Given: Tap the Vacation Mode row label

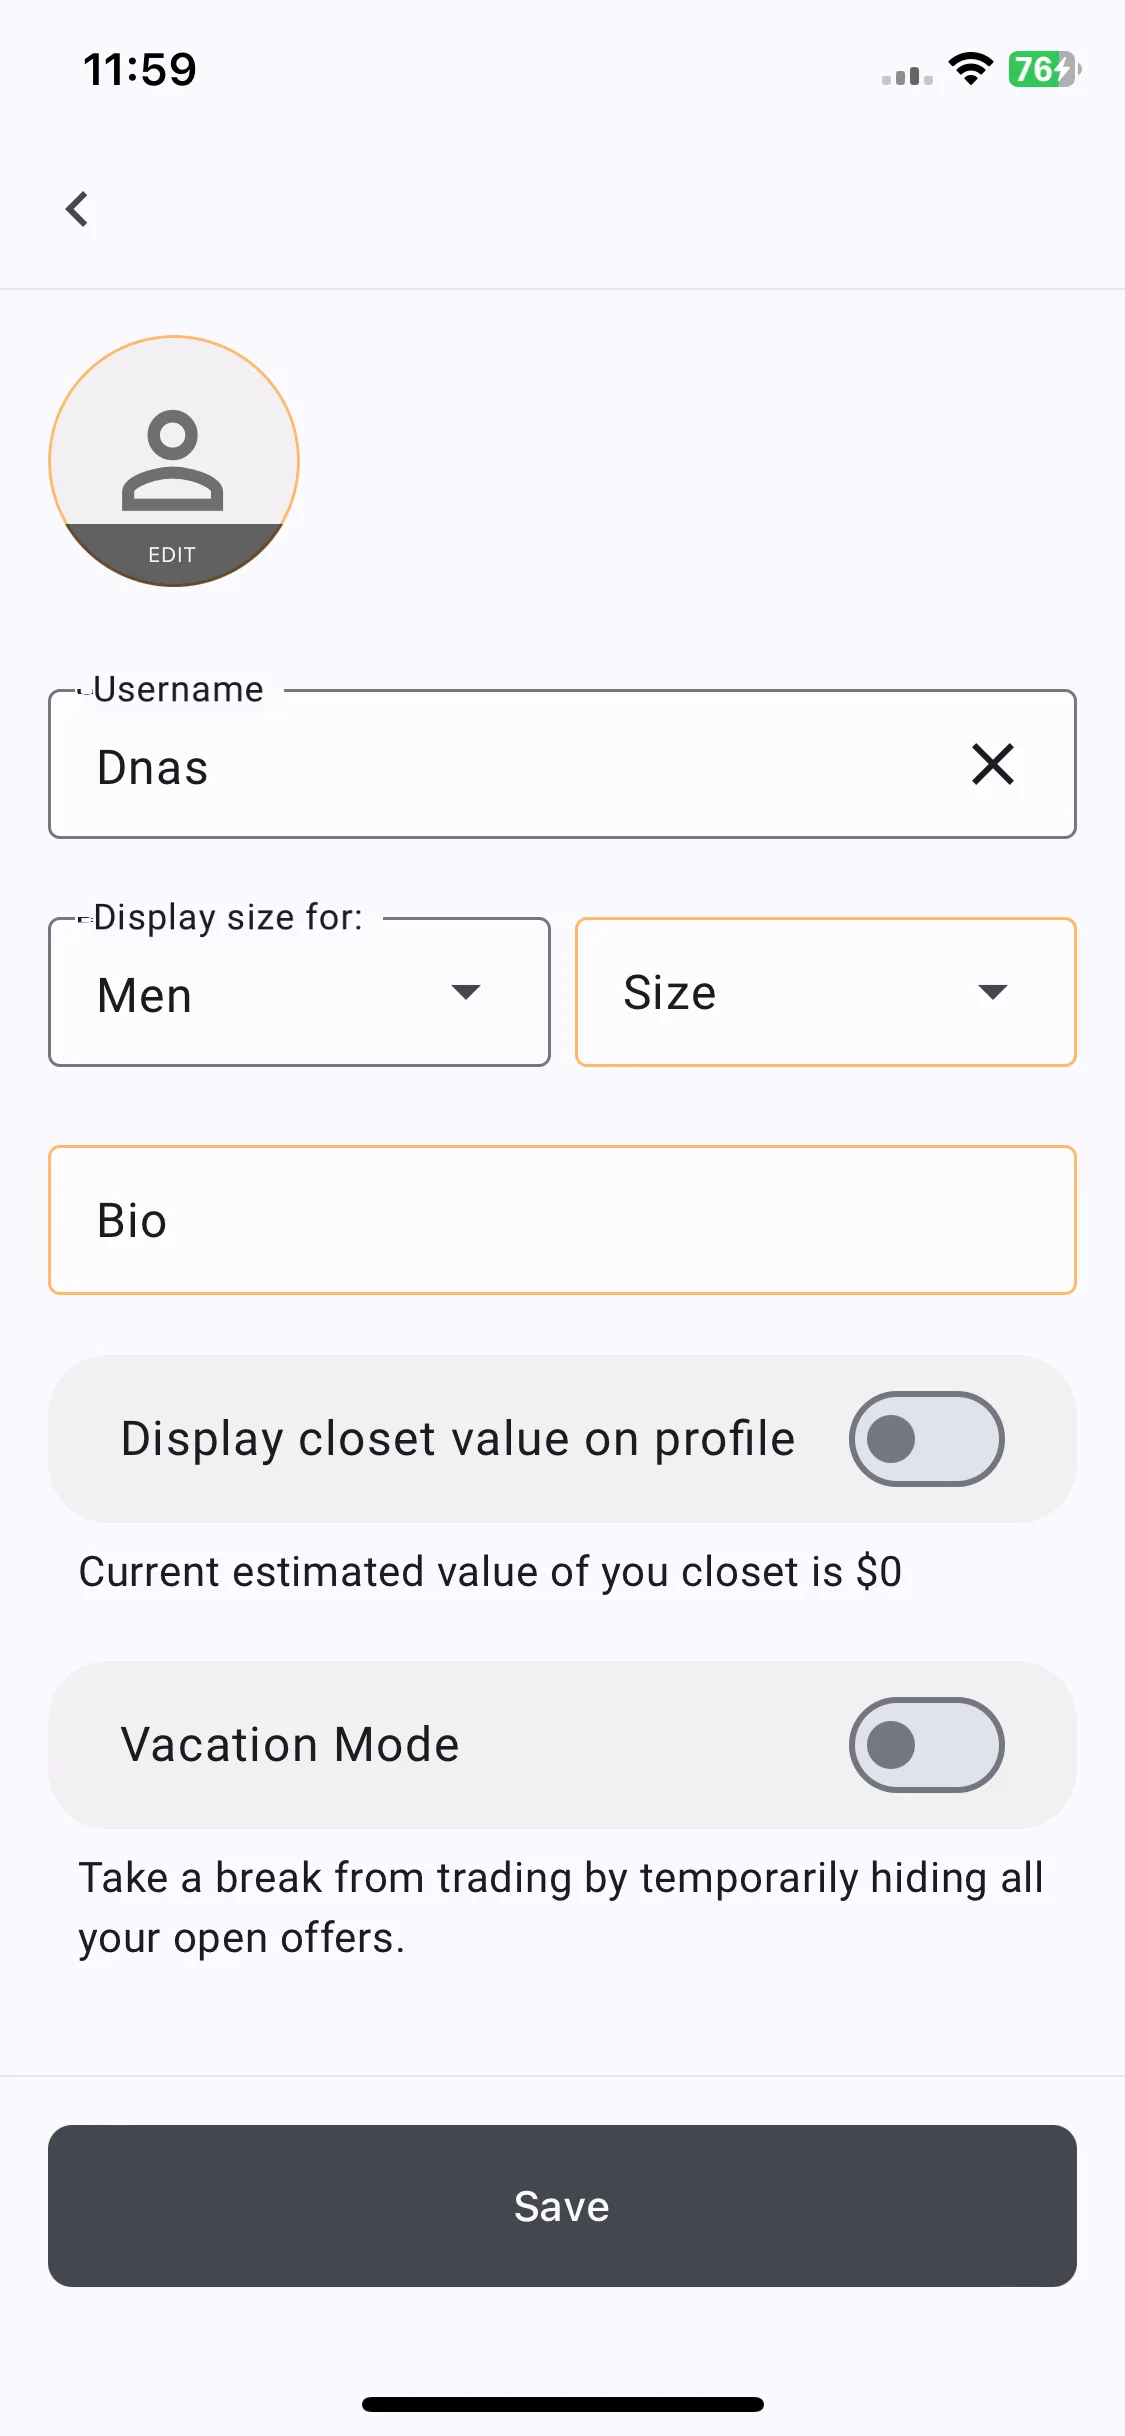Looking at the screenshot, I should (x=290, y=1745).
